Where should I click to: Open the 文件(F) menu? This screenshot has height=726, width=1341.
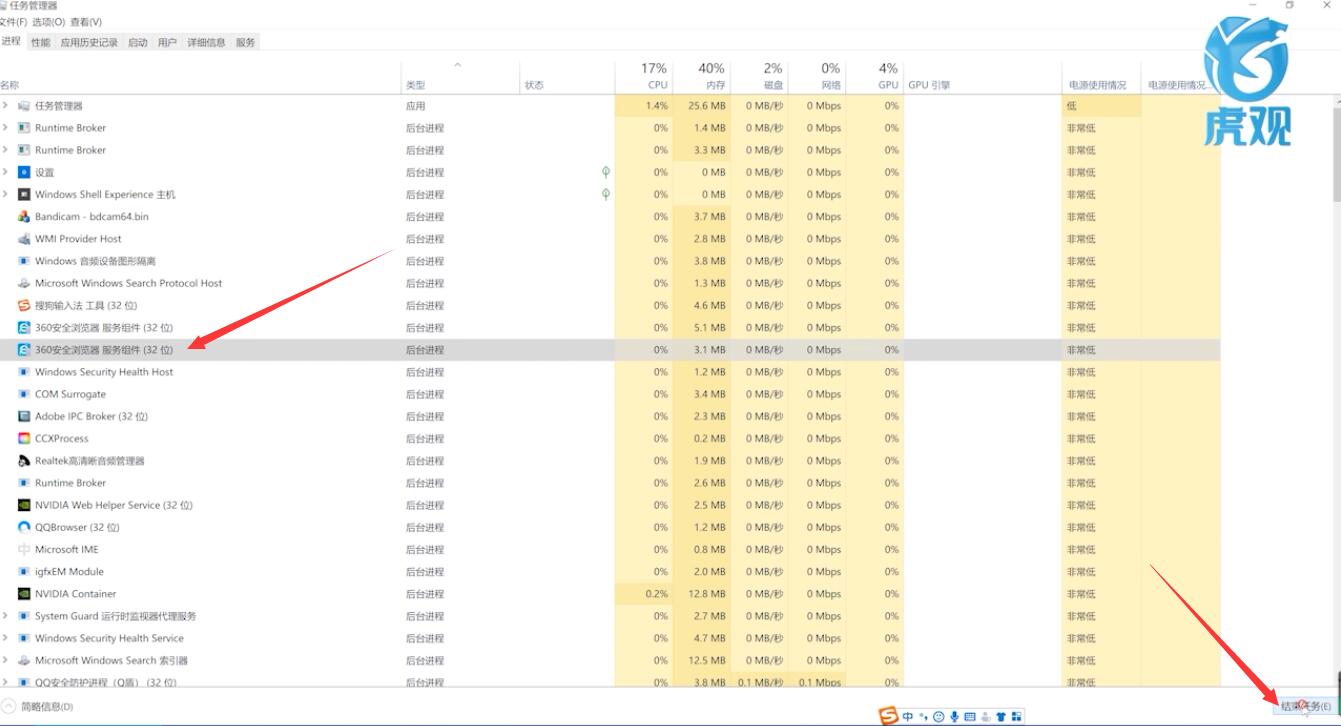[13, 21]
